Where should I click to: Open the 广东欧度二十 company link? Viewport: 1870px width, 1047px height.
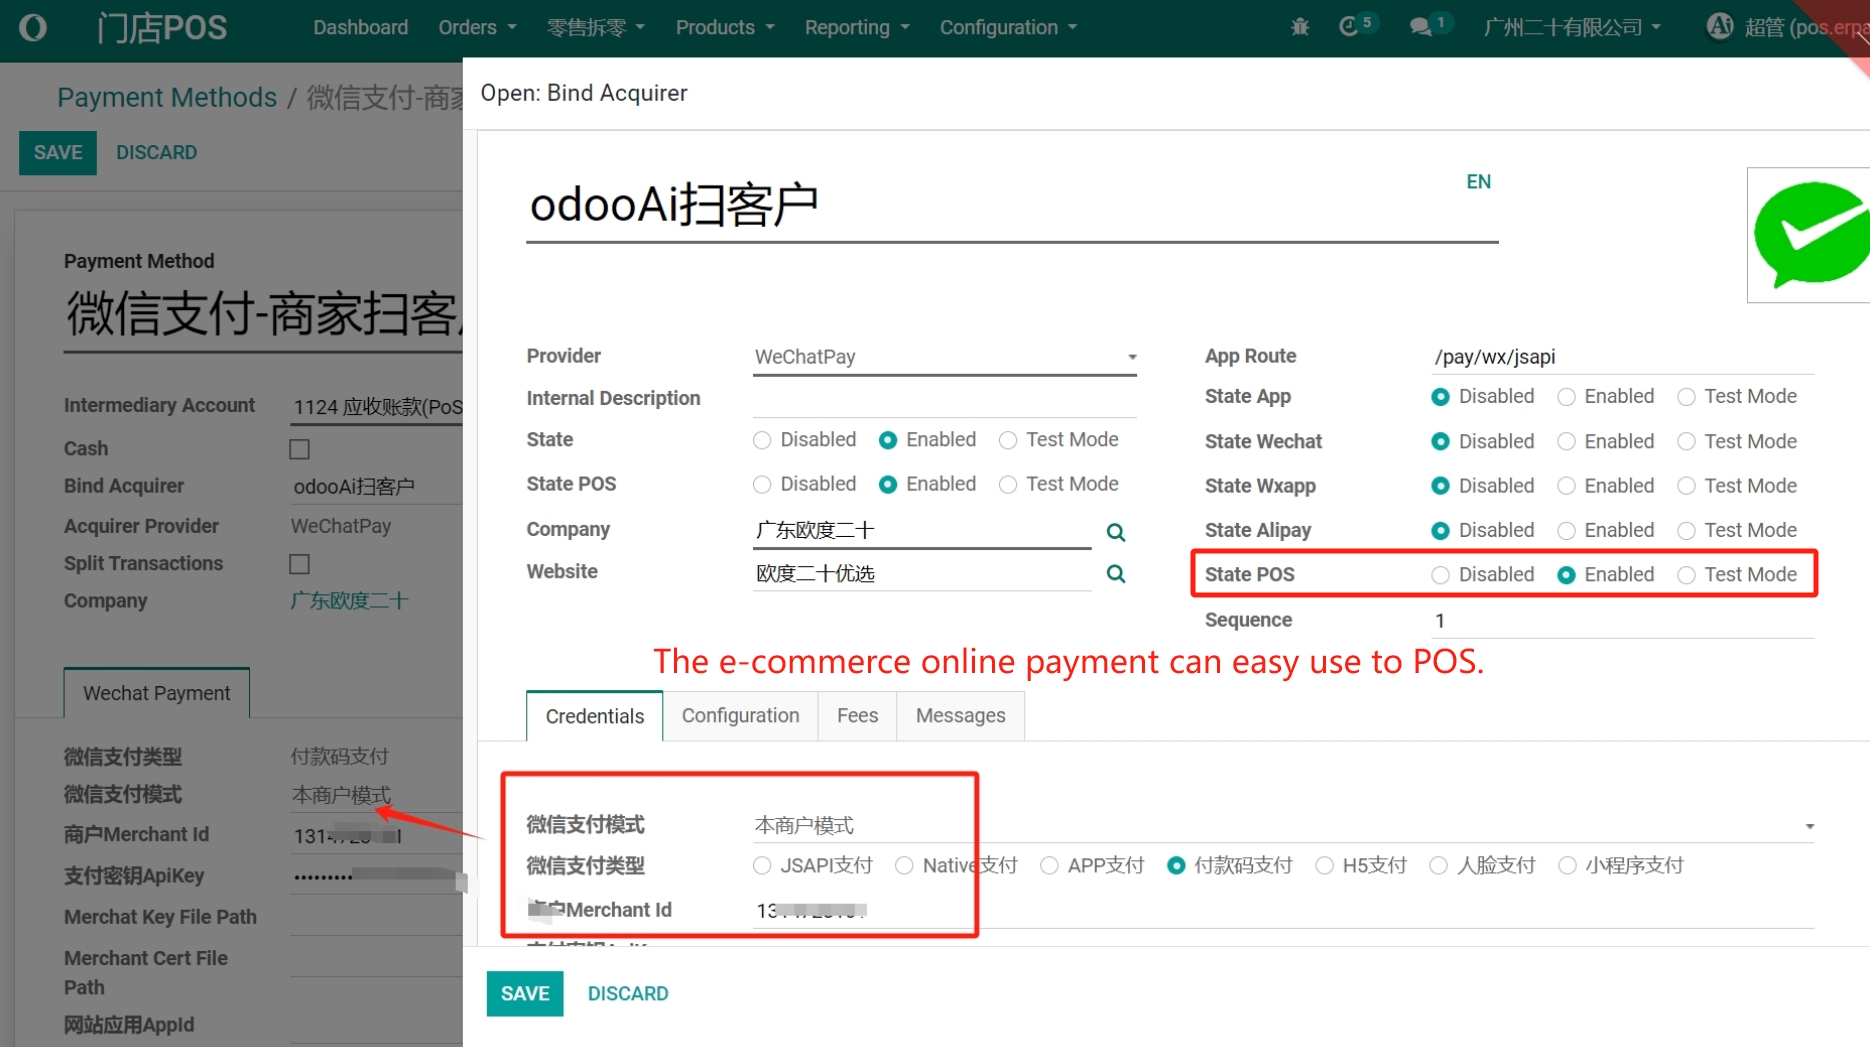pyautogui.click(x=349, y=601)
